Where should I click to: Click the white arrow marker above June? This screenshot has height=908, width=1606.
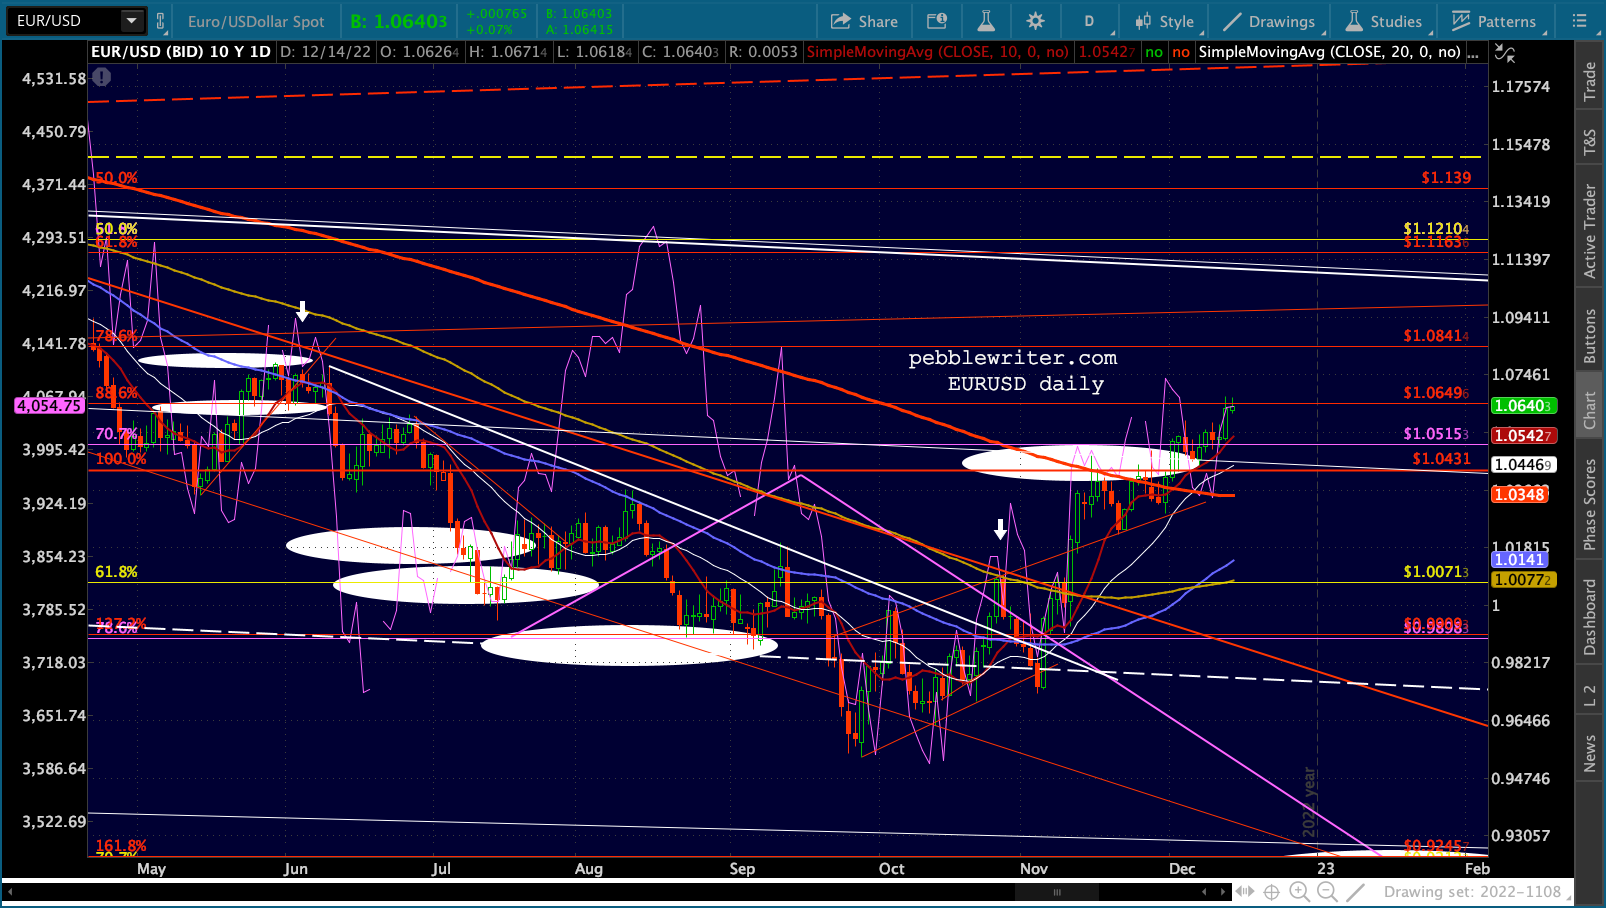[303, 311]
